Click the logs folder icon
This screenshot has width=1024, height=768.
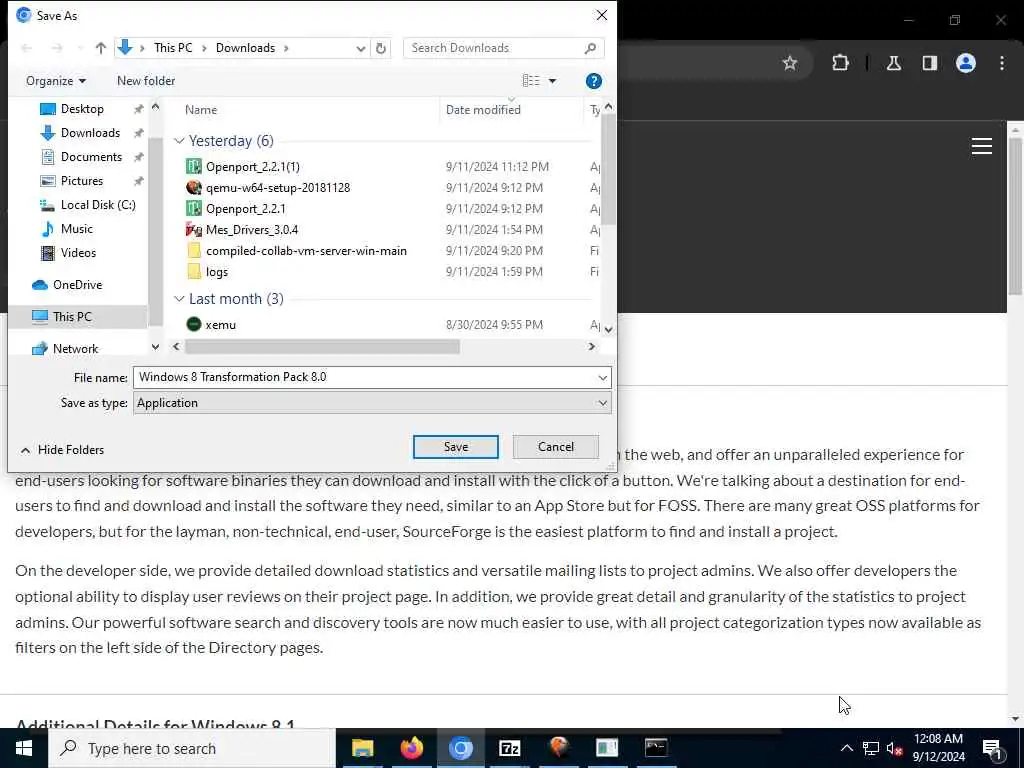(194, 271)
